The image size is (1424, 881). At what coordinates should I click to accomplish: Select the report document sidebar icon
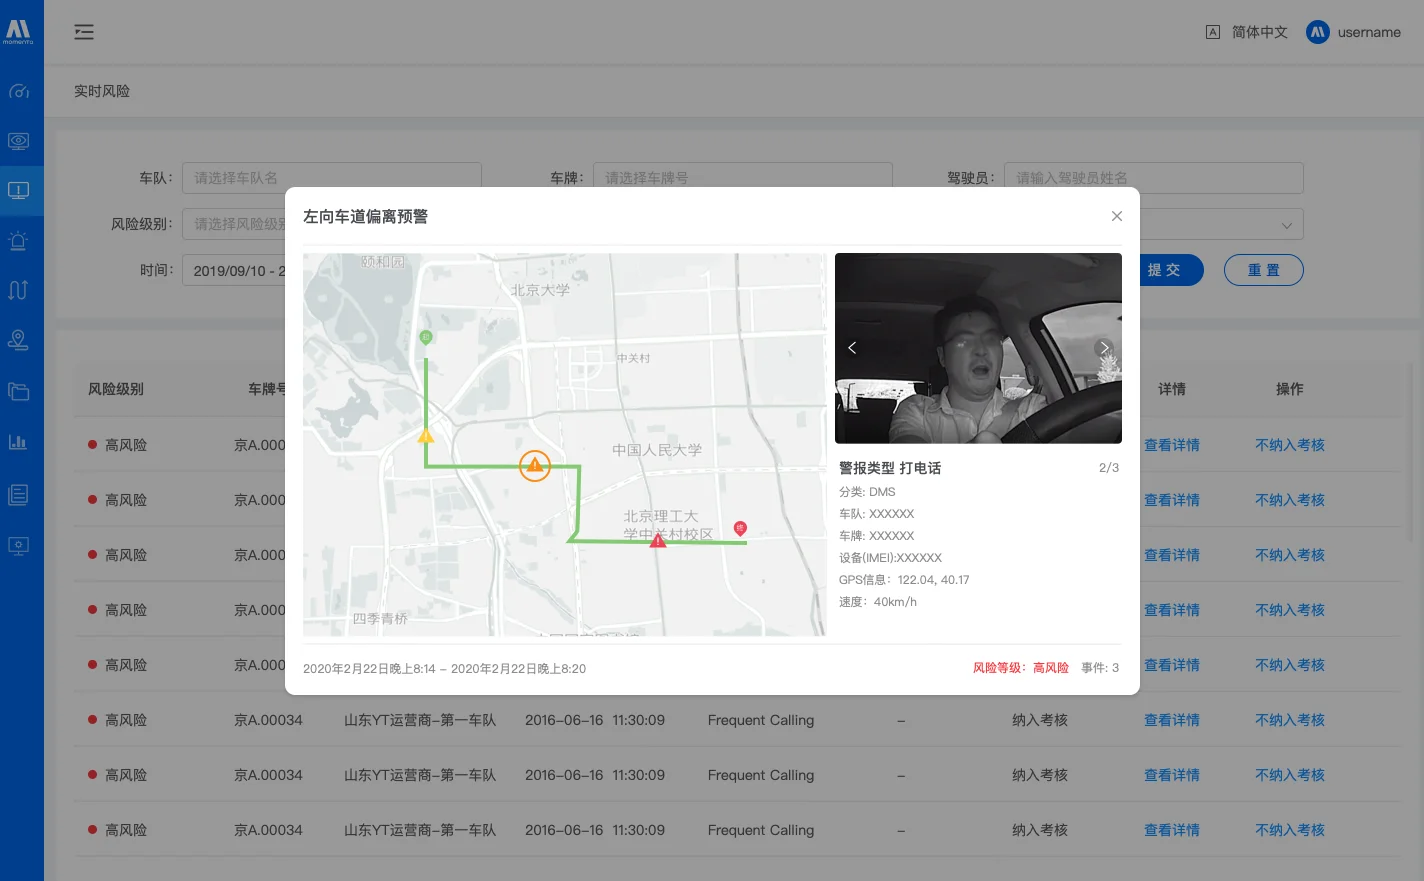20,492
